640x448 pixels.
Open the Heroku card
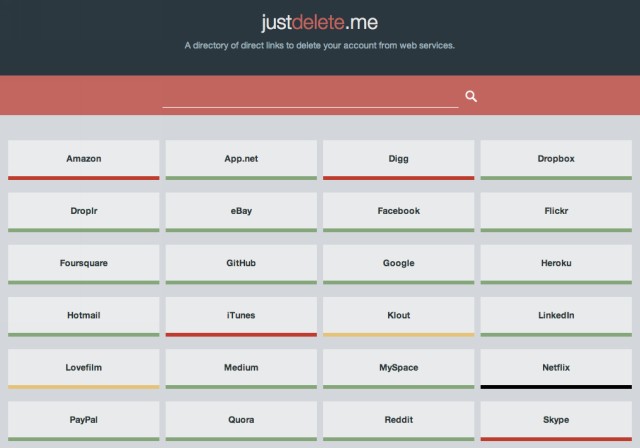pyautogui.click(x=556, y=264)
